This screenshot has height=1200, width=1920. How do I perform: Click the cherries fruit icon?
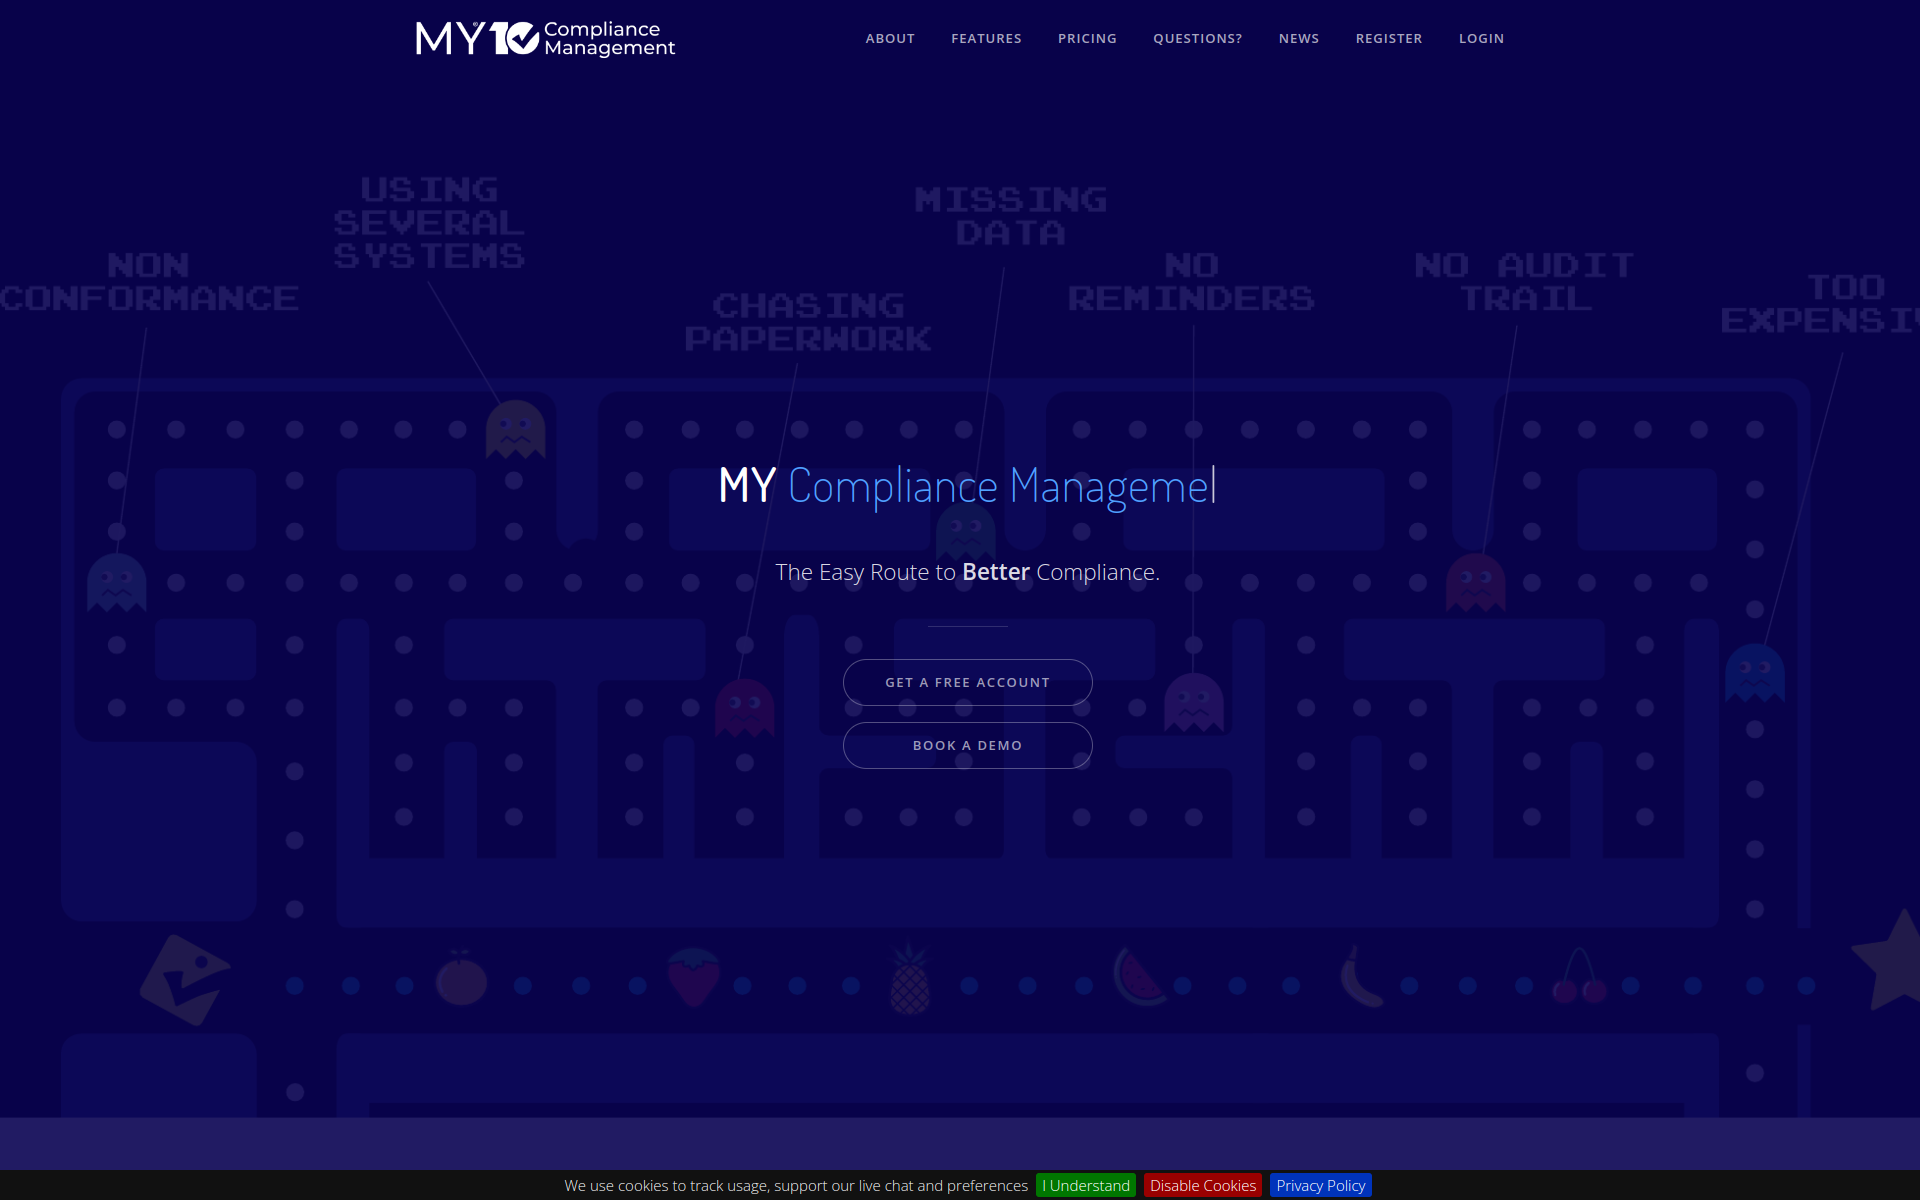pos(1579,976)
